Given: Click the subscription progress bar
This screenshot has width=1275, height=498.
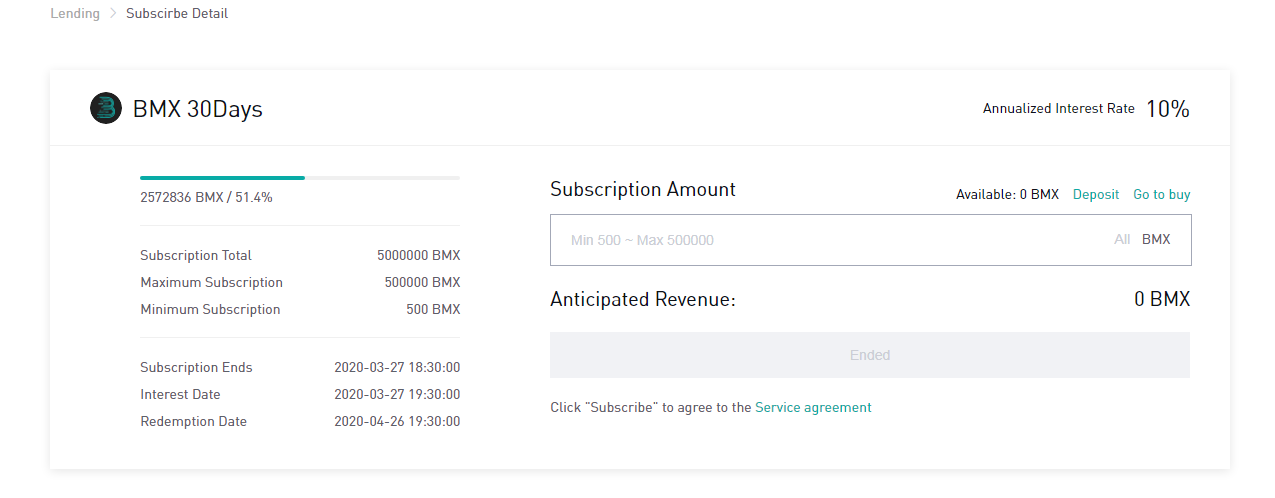Looking at the screenshot, I should point(299,178).
